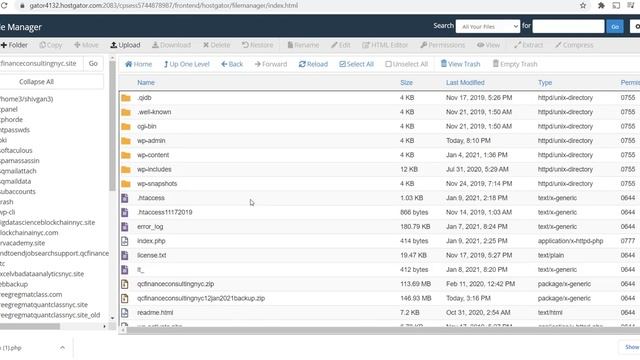Select qcfinanceconsultingnyc12jan2021backup.zip file name
This screenshot has width=640, height=360.
pos(201,298)
